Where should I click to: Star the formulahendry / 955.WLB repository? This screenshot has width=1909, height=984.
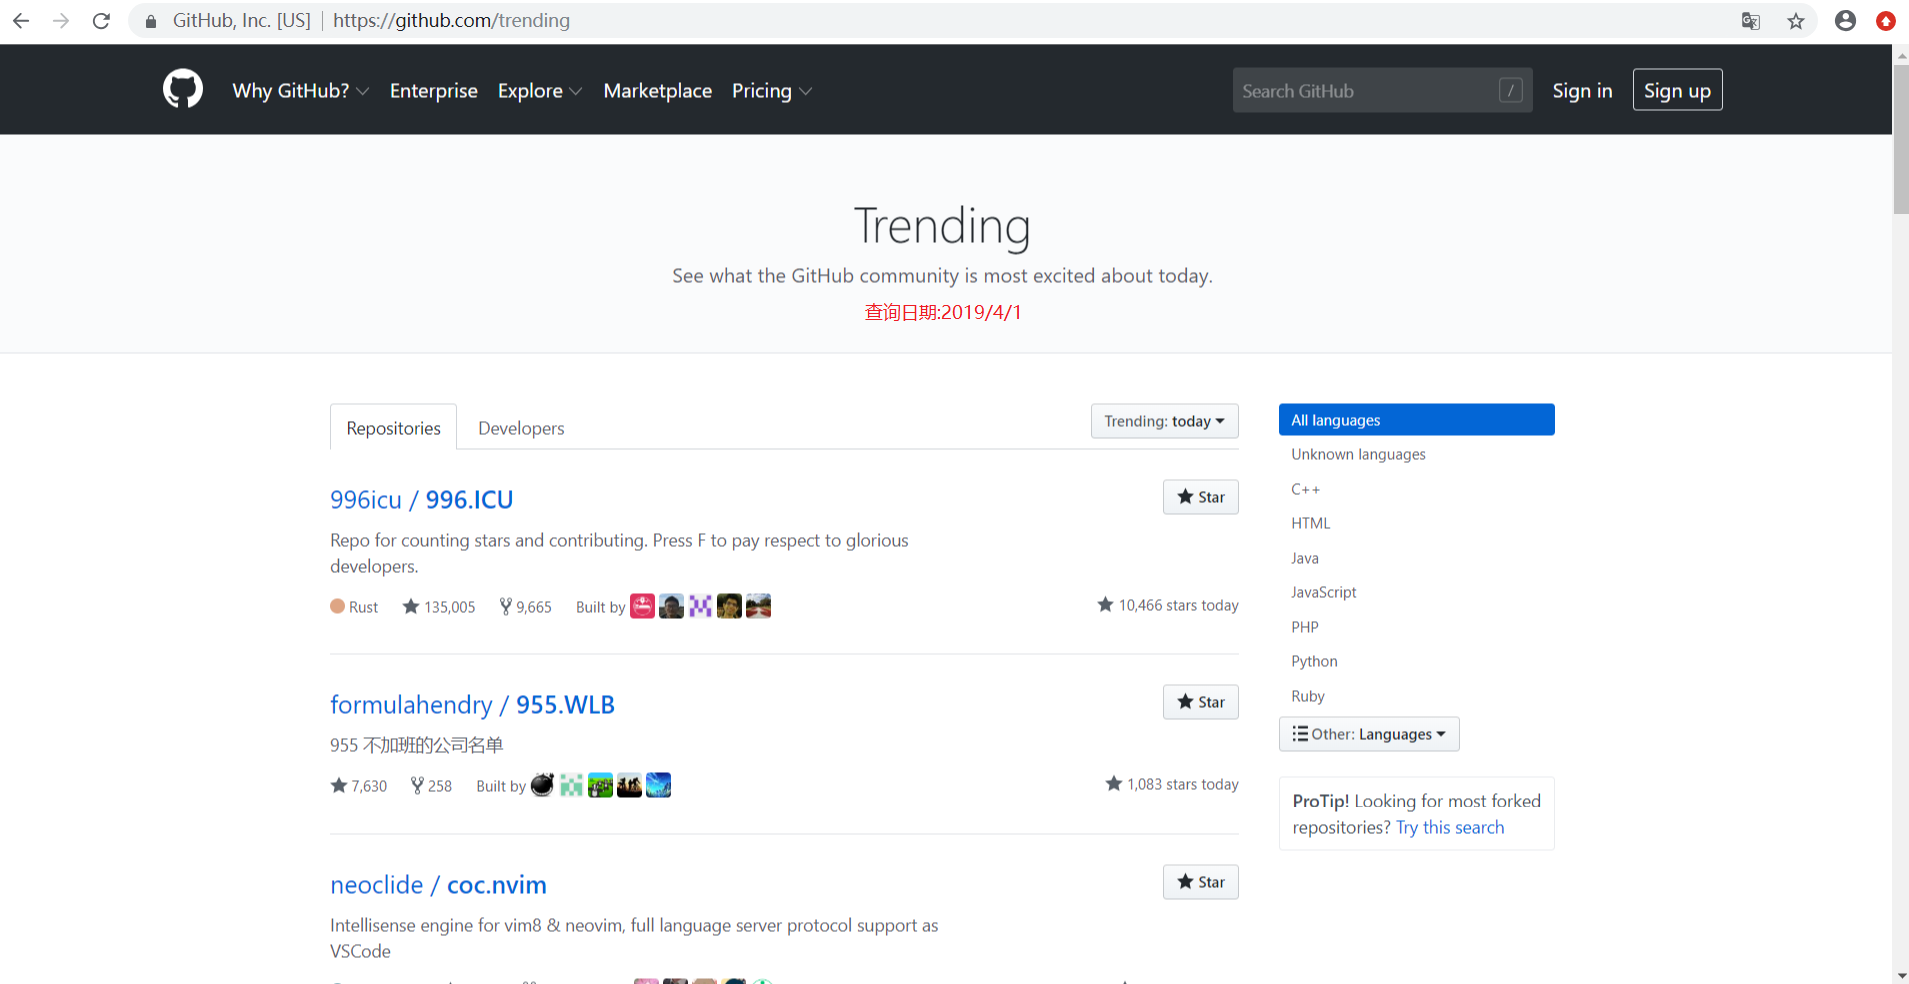coord(1200,702)
